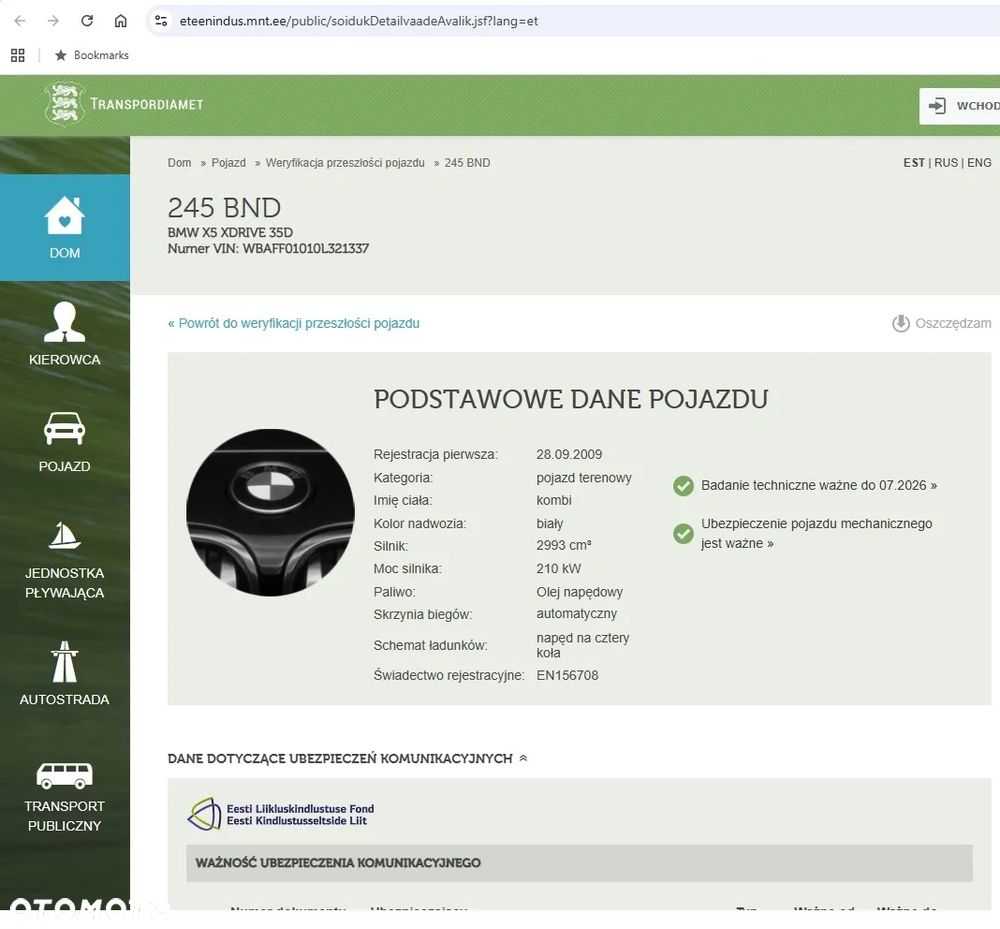Open the POJAZD car section icon

click(x=64, y=428)
